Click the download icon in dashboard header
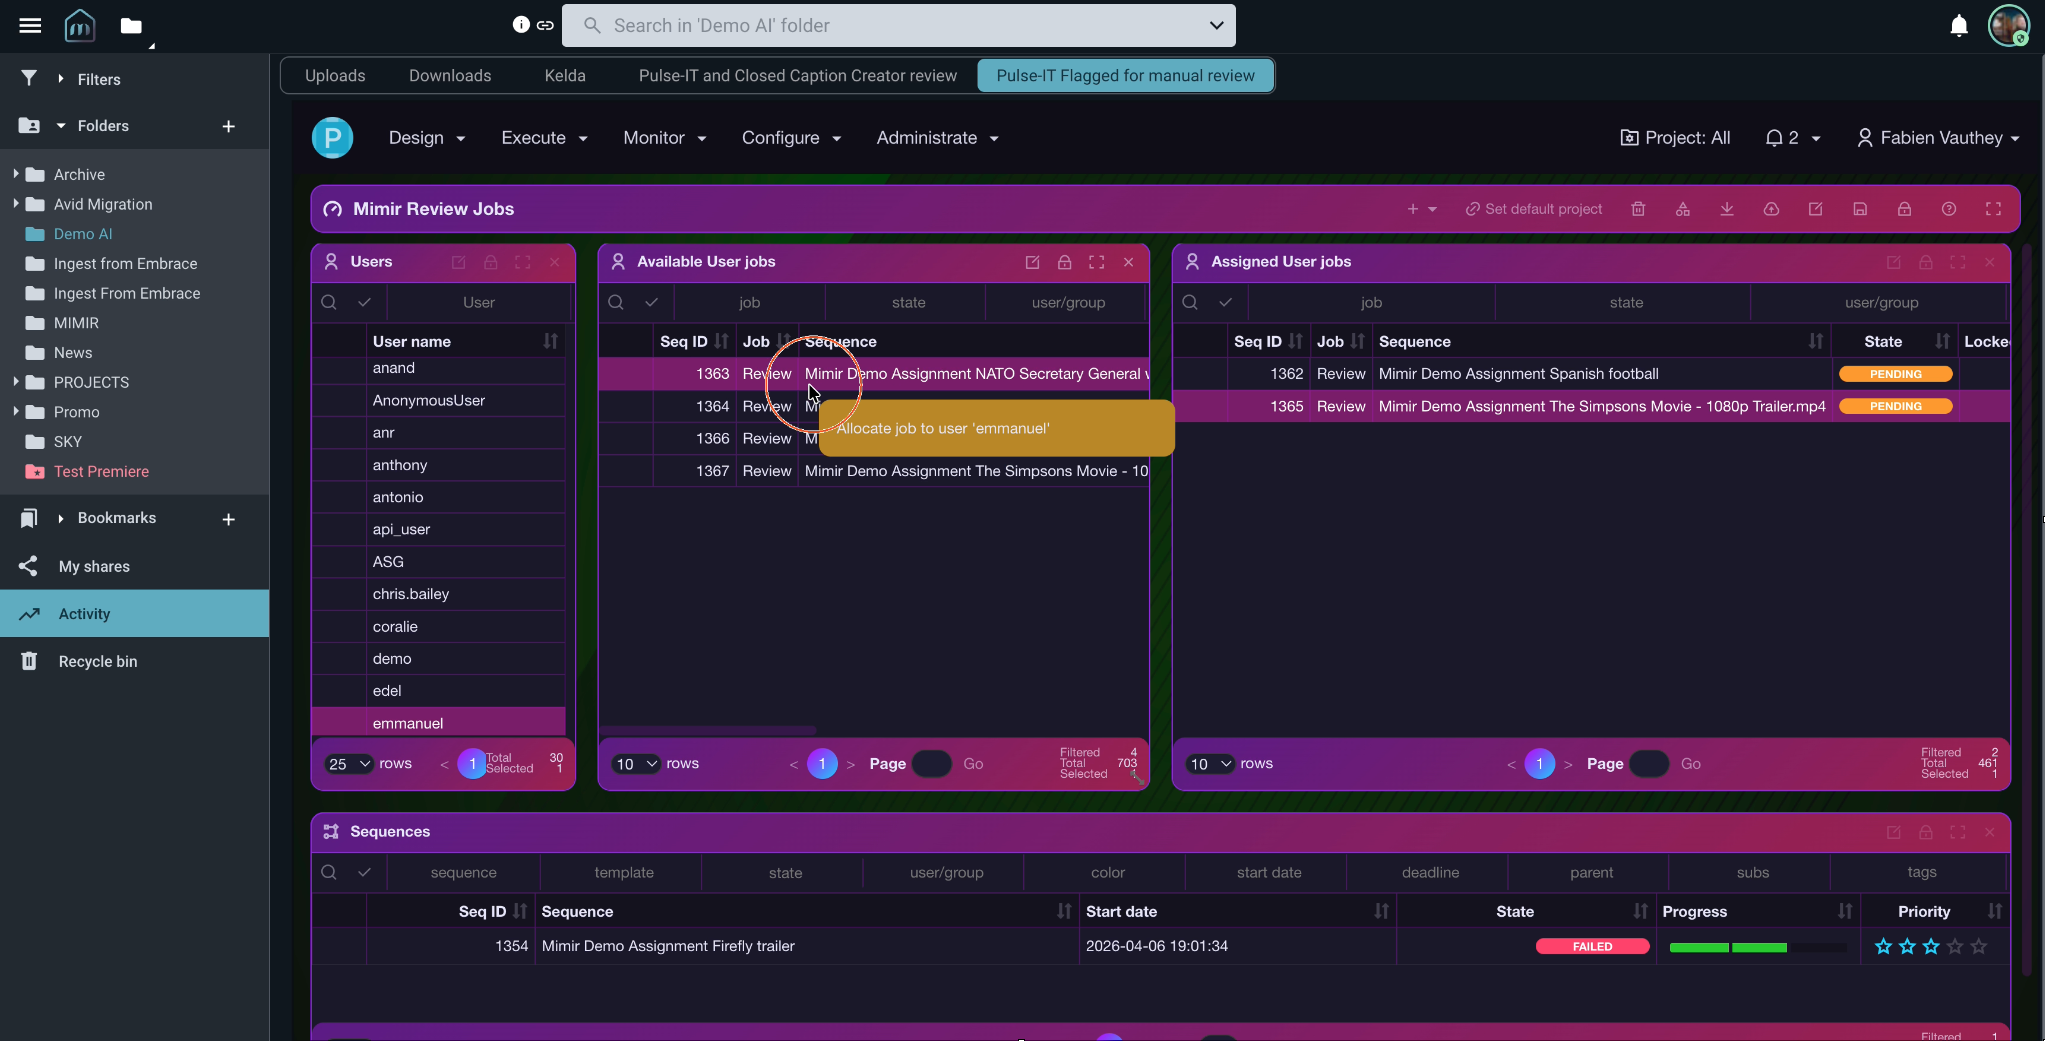Screen dimensions: 2045x1041 1727,209
